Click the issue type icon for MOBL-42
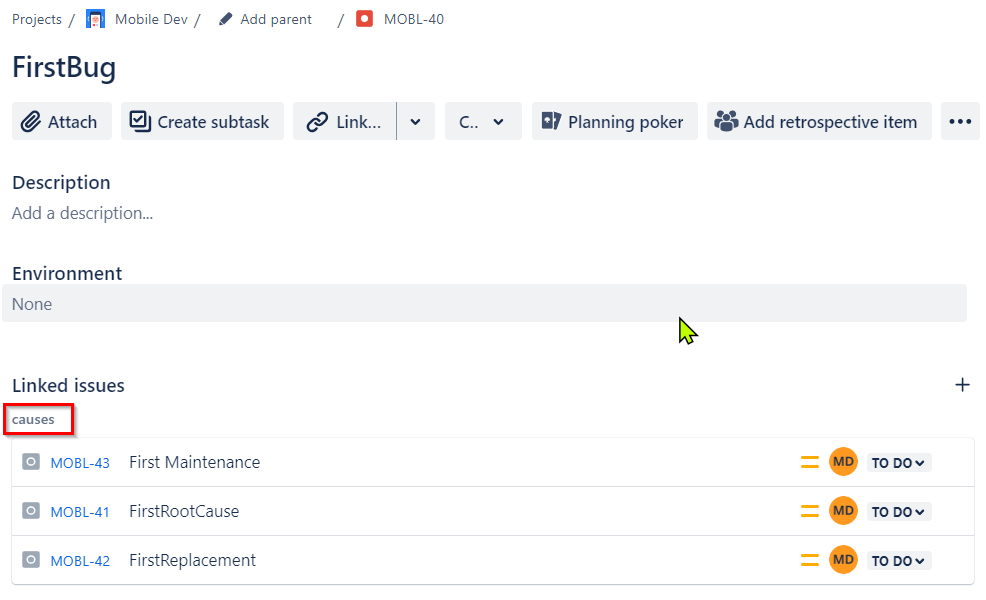The image size is (986, 600). click(x=31, y=560)
